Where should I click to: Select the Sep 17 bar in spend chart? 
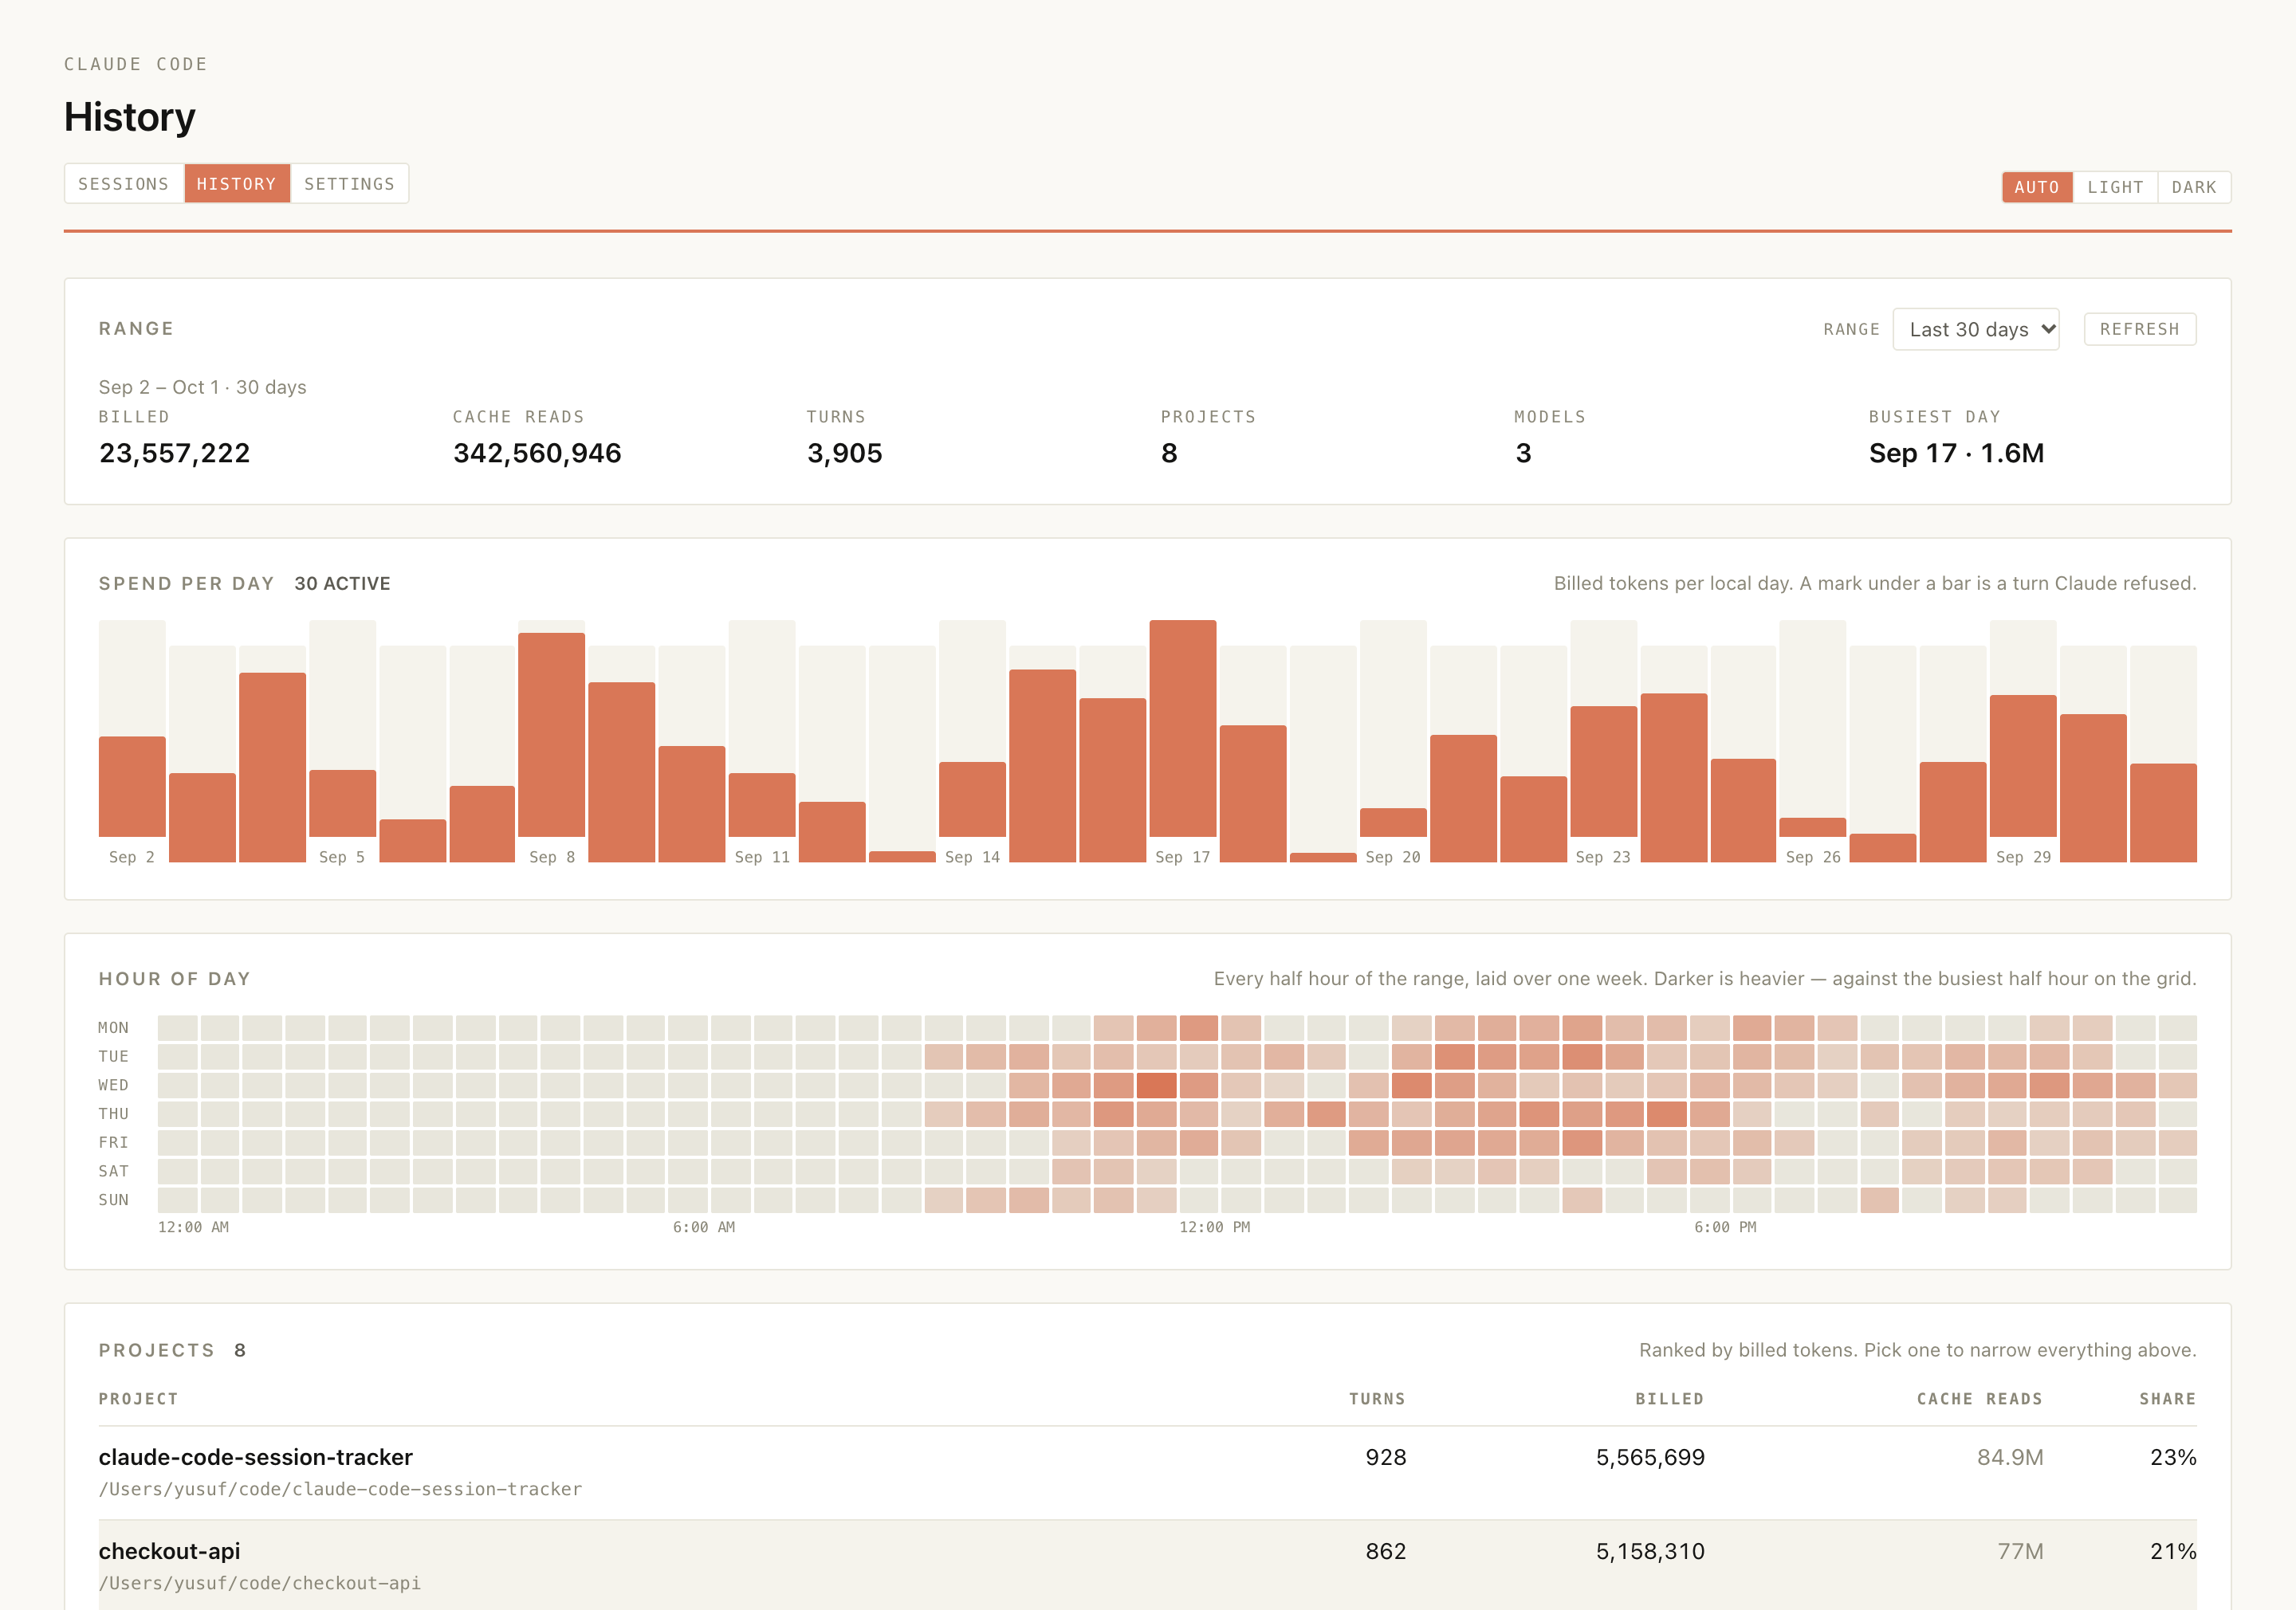point(1183,728)
